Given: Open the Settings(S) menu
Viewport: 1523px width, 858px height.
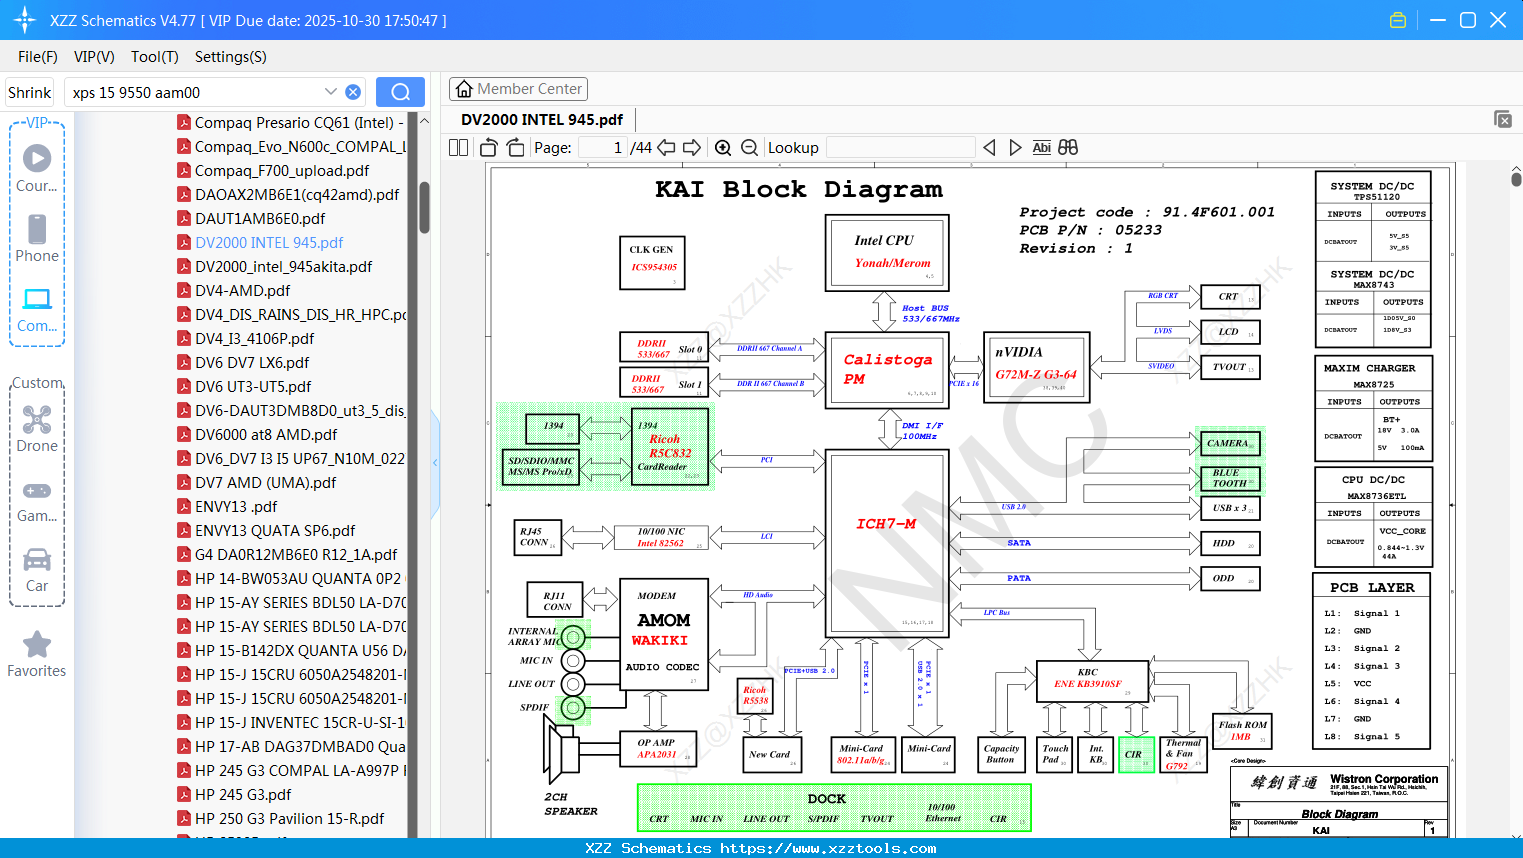Looking at the screenshot, I should point(231,57).
